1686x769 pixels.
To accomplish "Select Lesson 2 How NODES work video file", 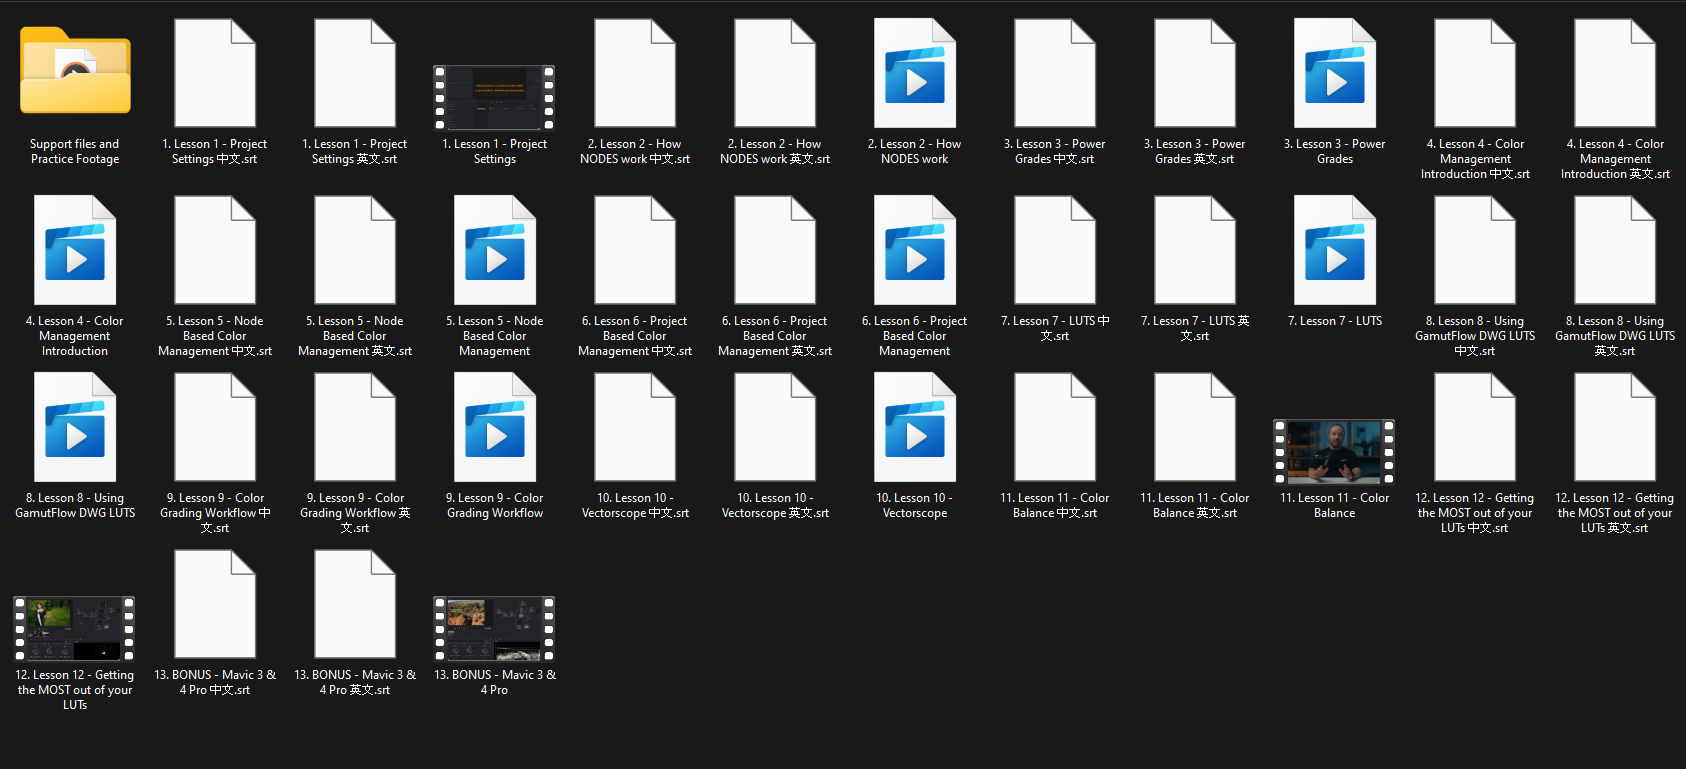I will [915, 74].
